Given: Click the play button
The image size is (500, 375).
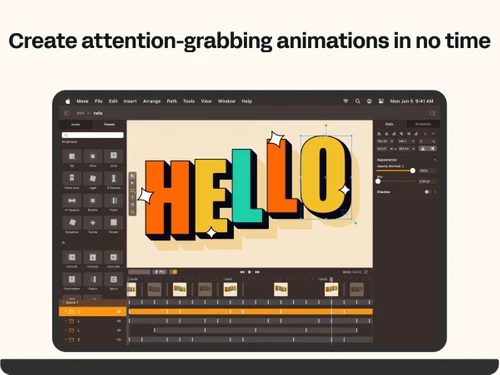Looking at the screenshot, I should point(250,272).
